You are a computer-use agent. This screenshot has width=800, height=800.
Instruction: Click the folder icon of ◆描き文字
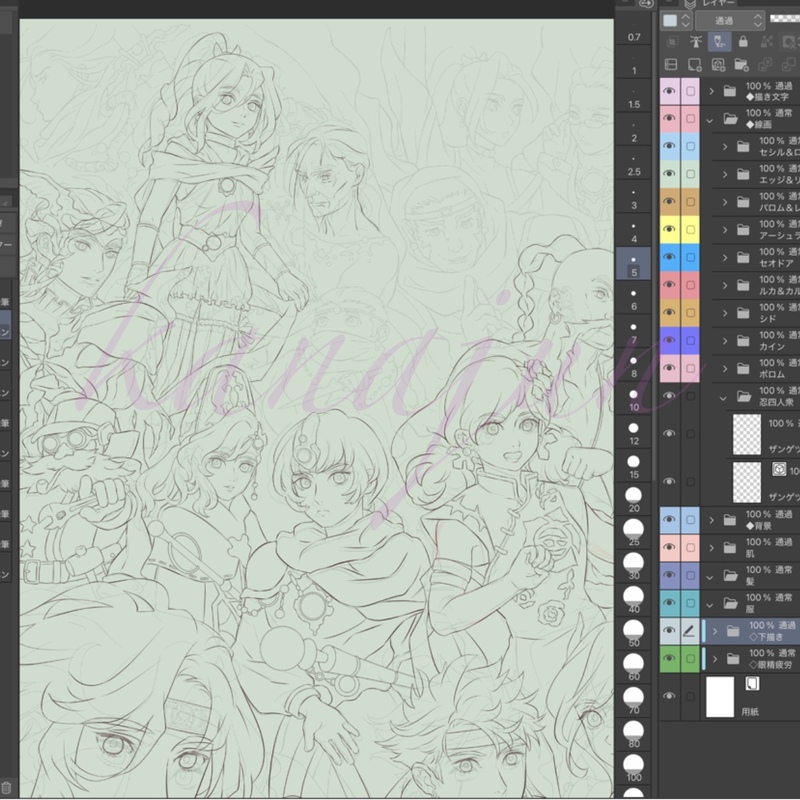[730, 91]
